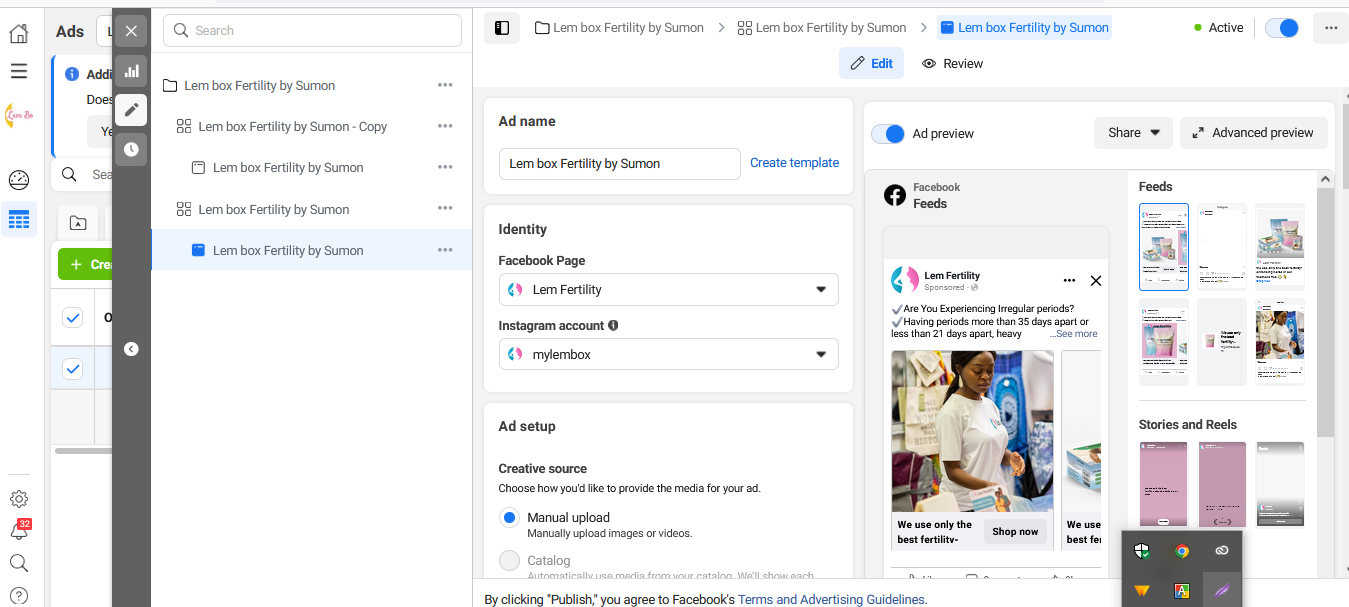Open options for campaign Lem box Fertility by Sumon
The width and height of the screenshot is (1349, 607).
point(445,85)
